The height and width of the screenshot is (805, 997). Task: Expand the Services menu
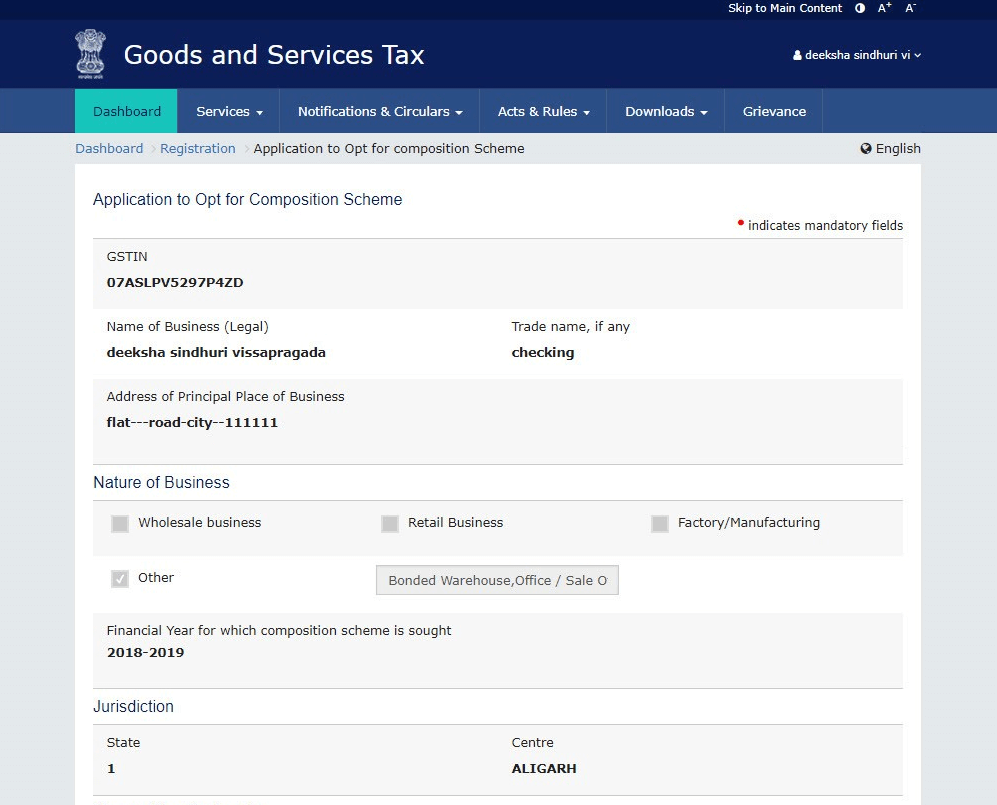click(229, 111)
